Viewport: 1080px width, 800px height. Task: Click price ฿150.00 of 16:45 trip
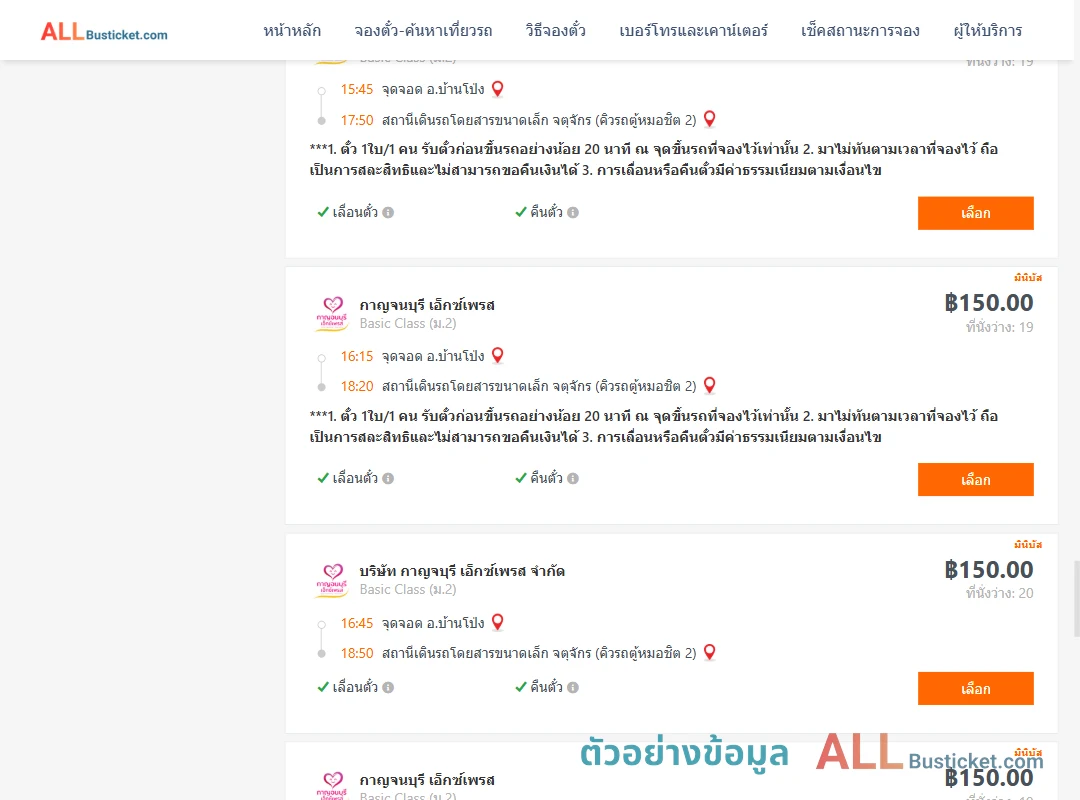(x=989, y=570)
